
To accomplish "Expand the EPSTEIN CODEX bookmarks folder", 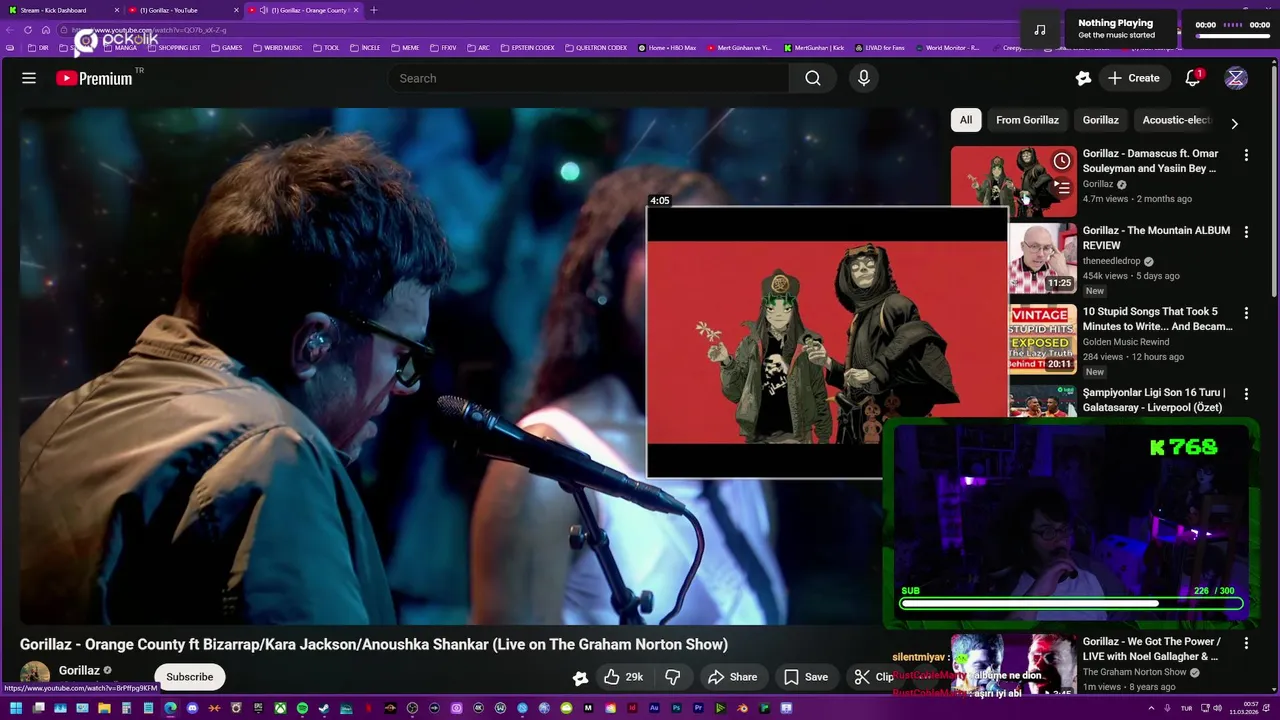I will tap(528, 48).
